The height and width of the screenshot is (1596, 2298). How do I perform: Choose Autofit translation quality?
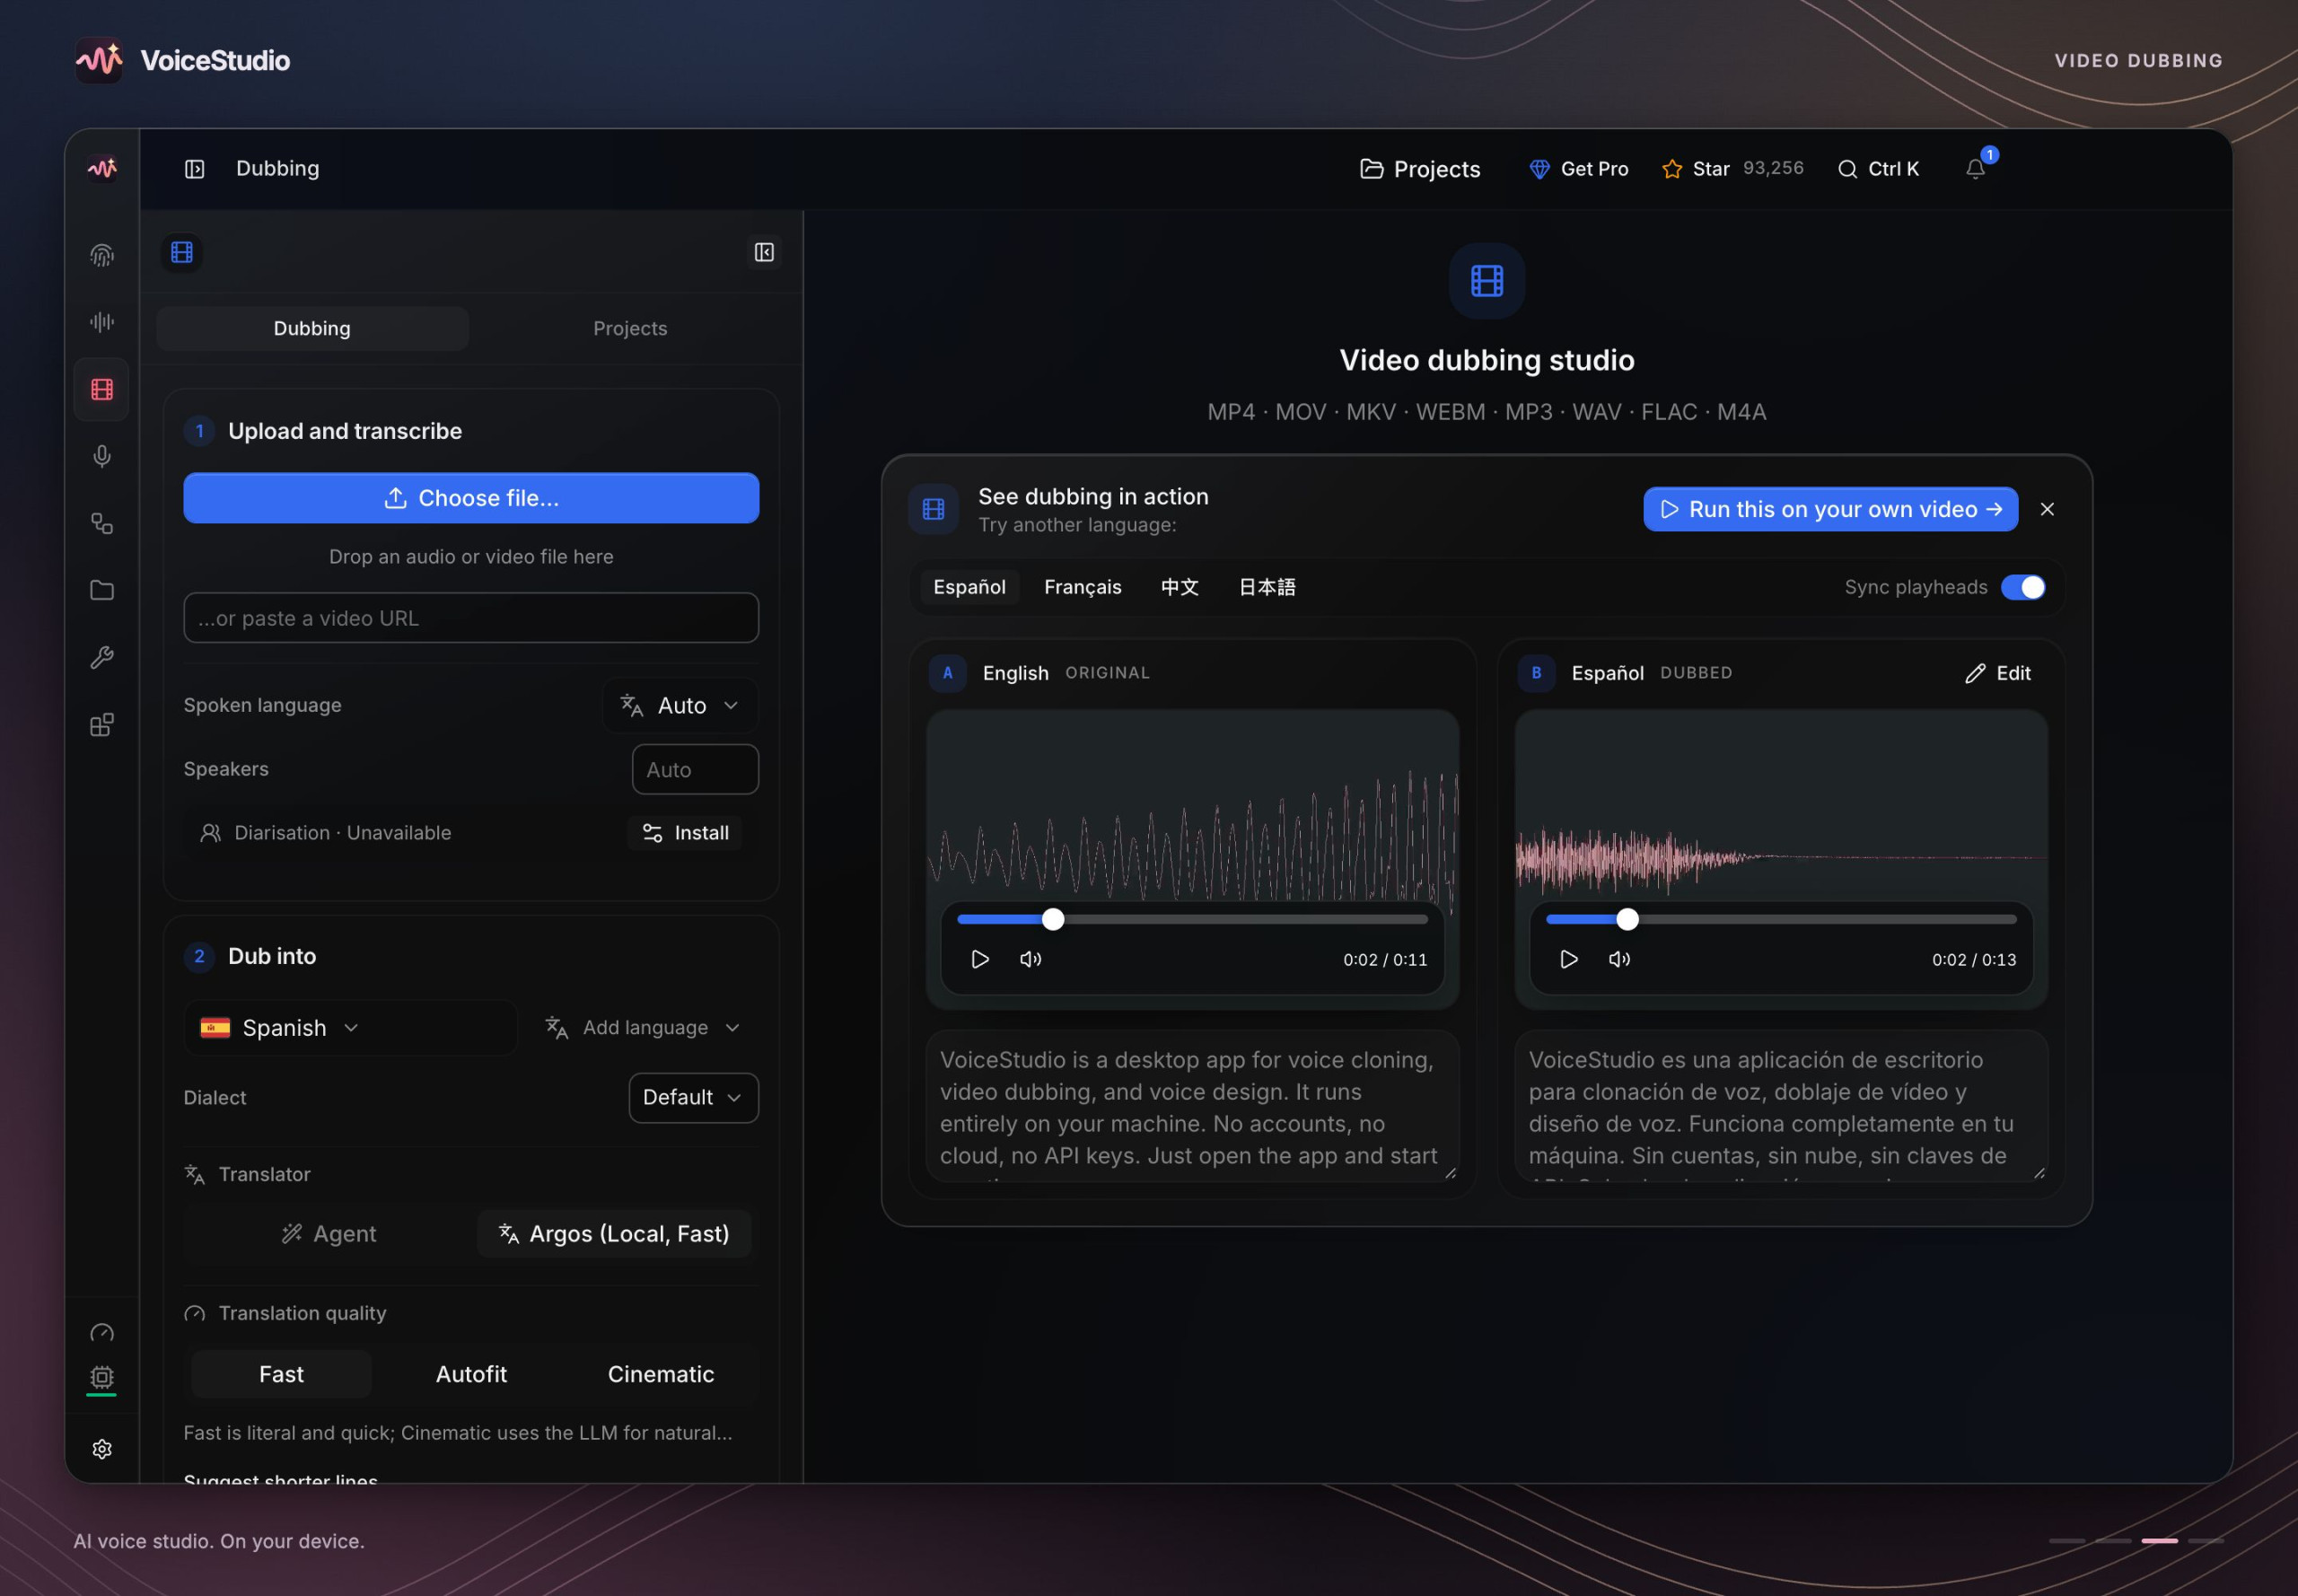[x=471, y=1374]
